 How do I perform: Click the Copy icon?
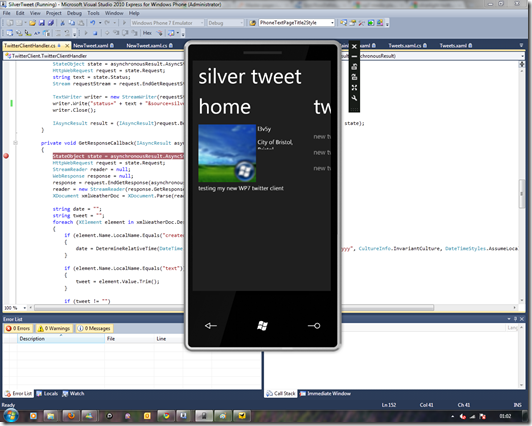click(72, 23)
